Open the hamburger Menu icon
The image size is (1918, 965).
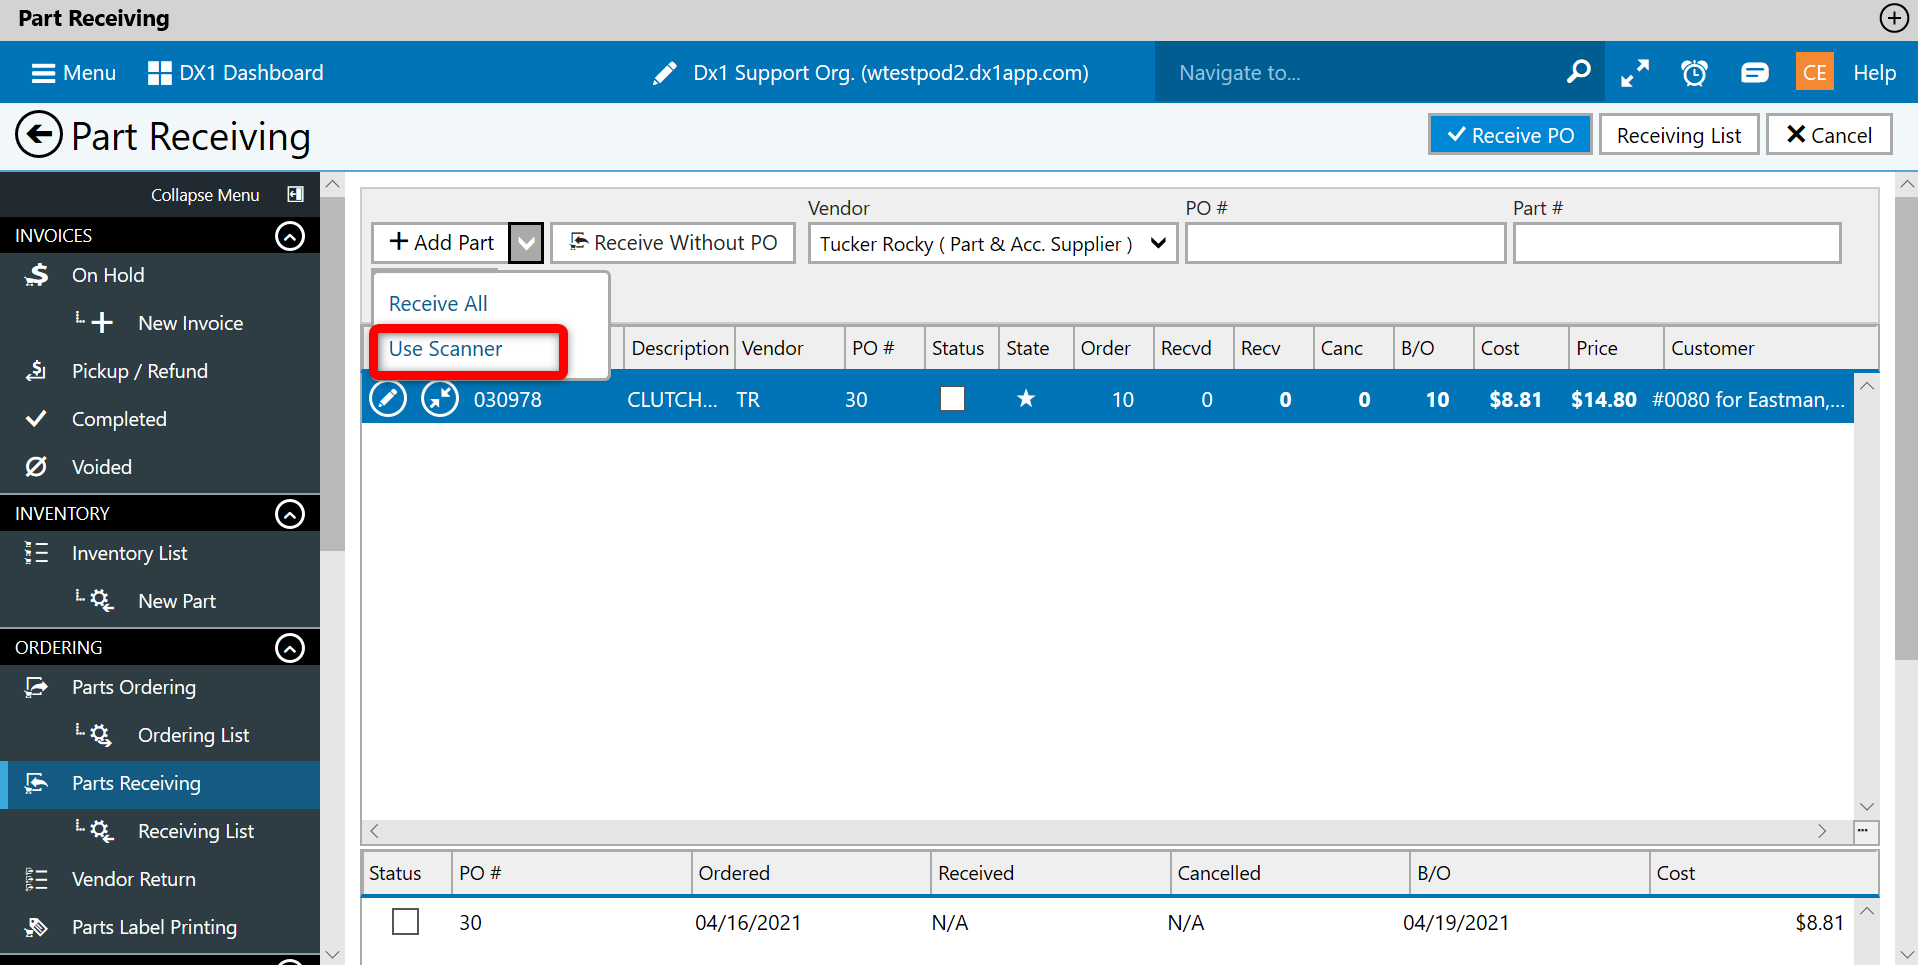(x=43, y=73)
